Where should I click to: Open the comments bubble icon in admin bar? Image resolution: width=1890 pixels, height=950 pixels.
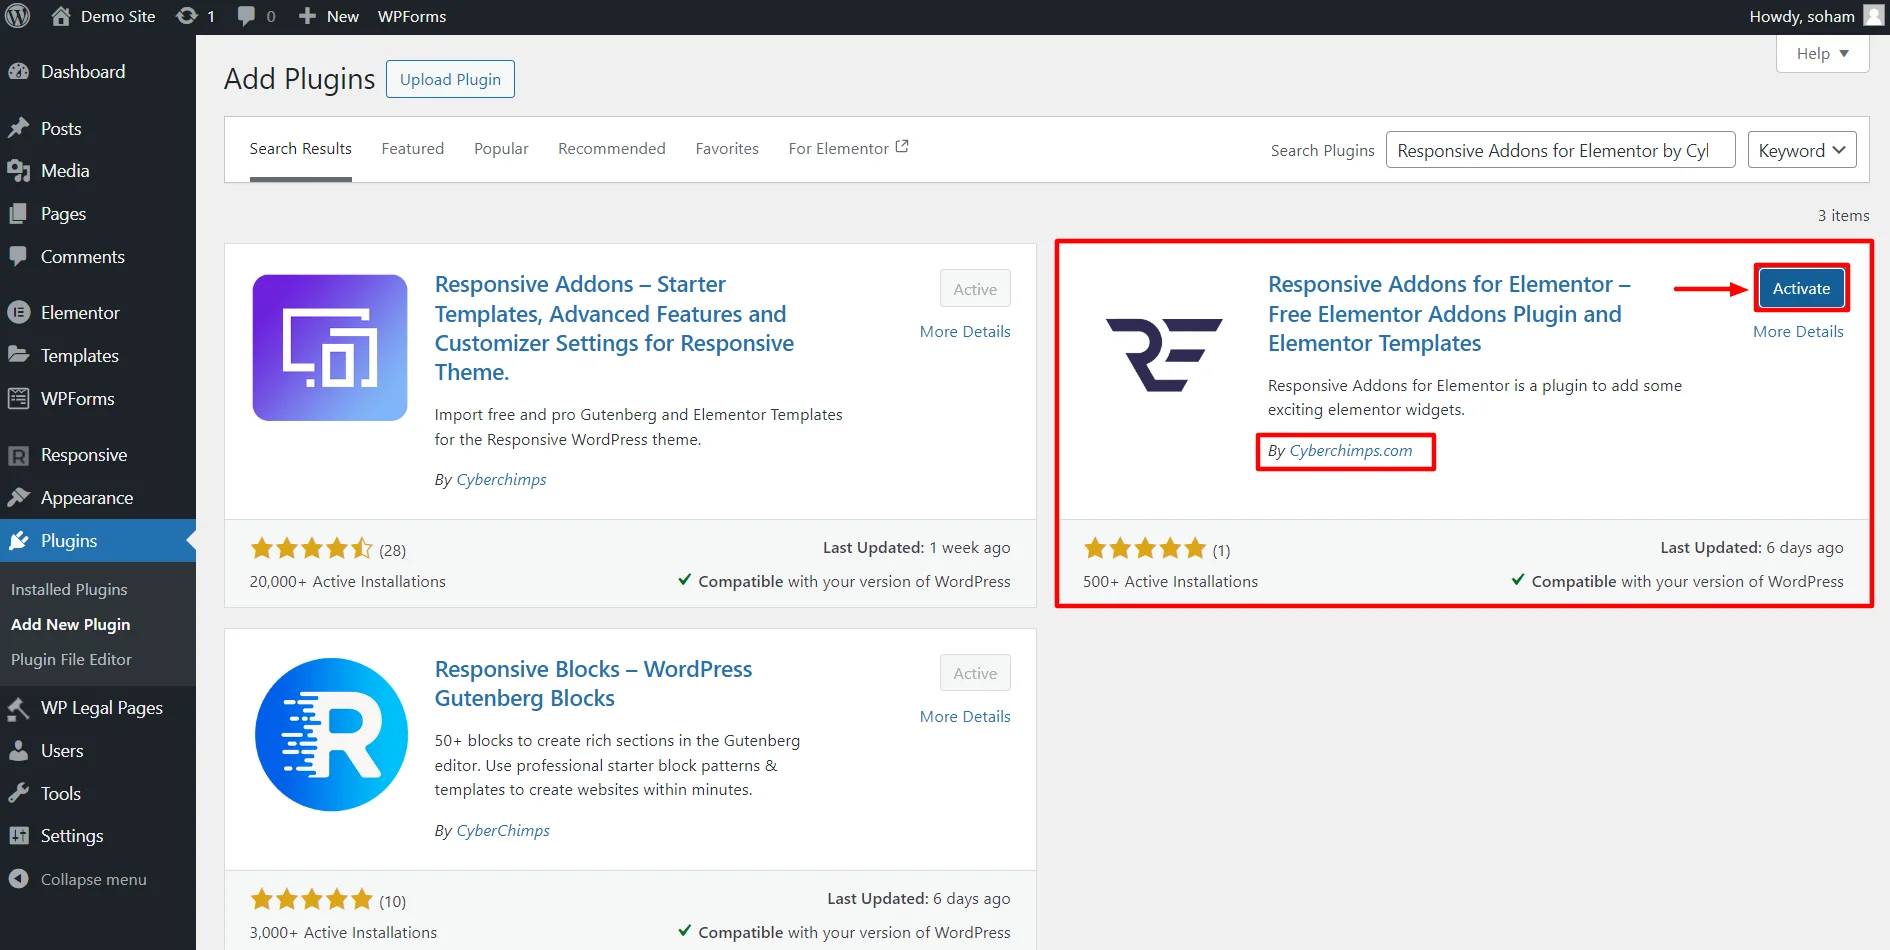point(246,16)
